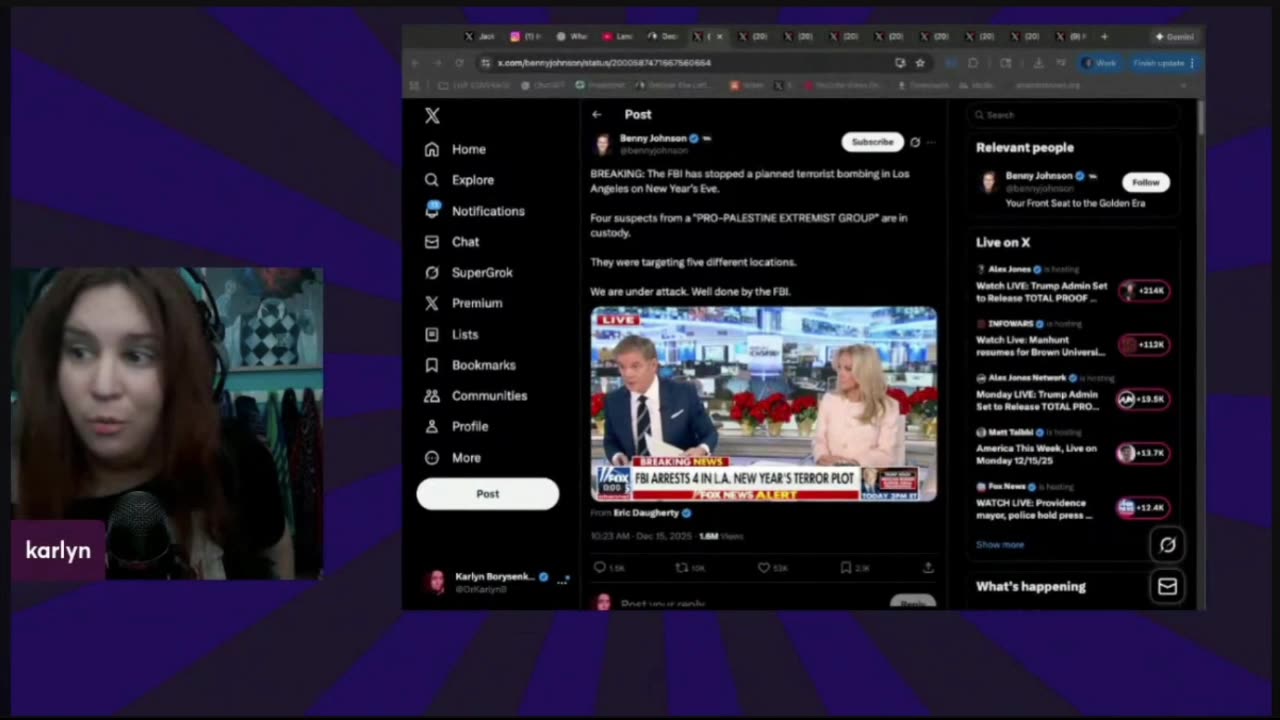This screenshot has height=720, width=1280.
Task: Click the install app icon in address bar
Action: click(900, 63)
